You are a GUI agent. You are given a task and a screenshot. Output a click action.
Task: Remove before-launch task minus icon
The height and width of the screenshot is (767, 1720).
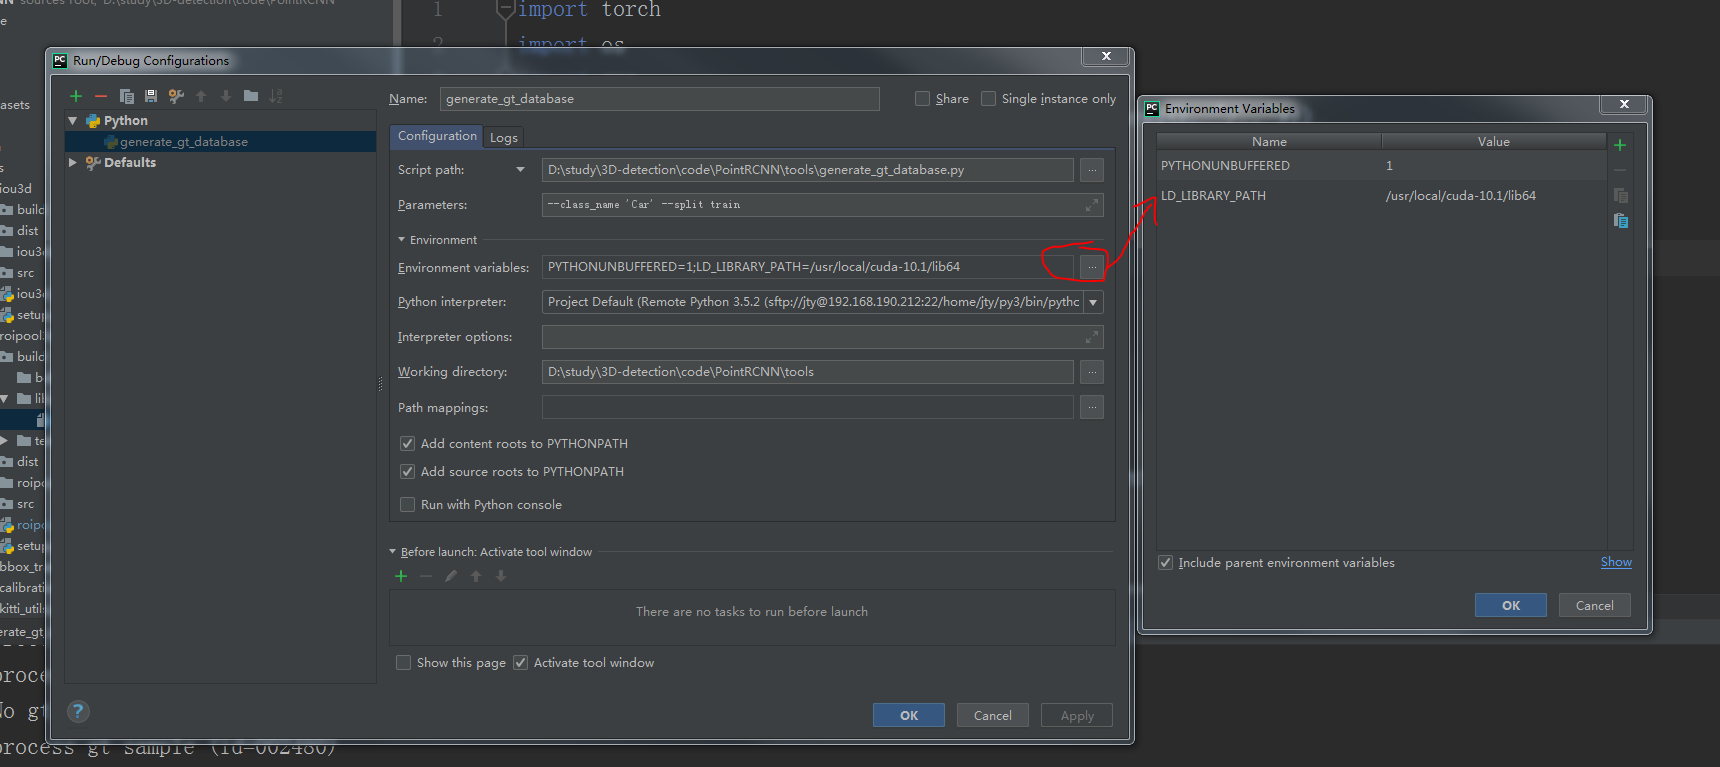coord(426,576)
